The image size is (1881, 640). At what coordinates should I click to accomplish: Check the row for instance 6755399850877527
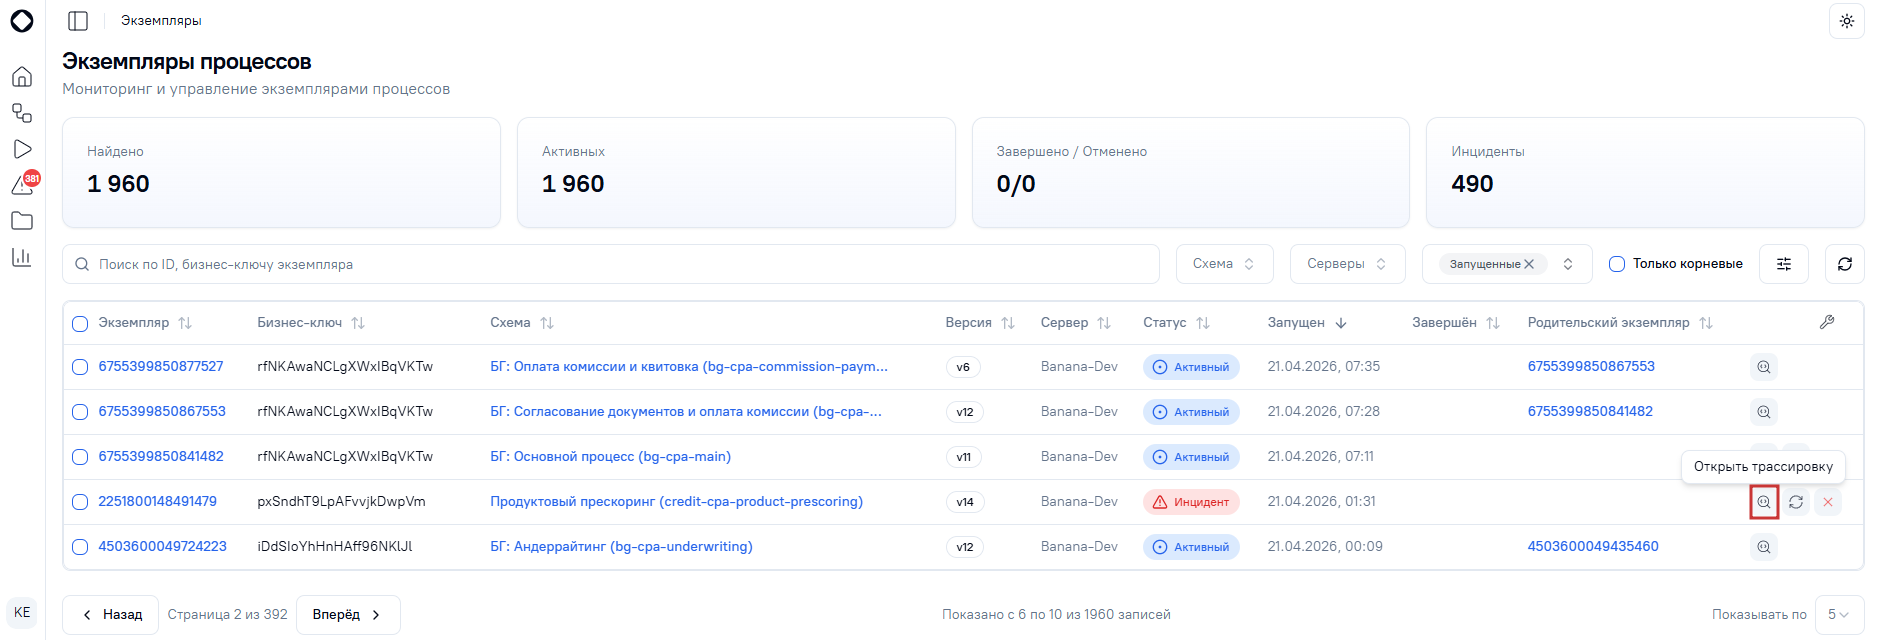(x=81, y=367)
